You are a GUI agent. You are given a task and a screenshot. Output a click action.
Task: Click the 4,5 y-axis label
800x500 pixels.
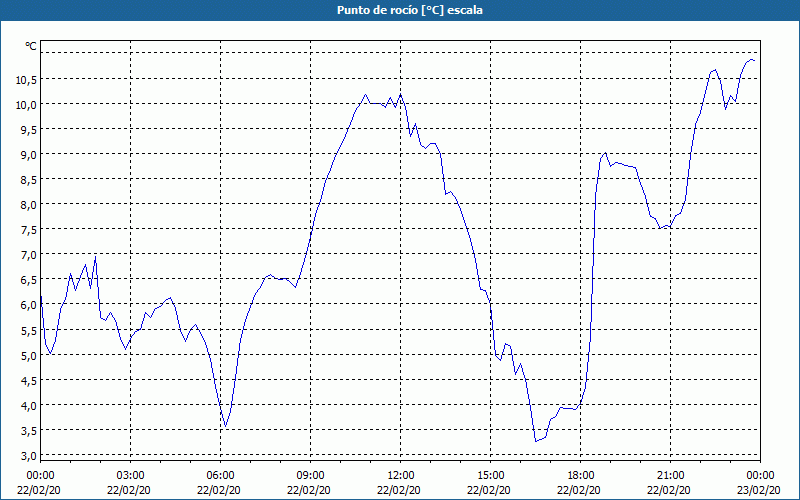28,380
